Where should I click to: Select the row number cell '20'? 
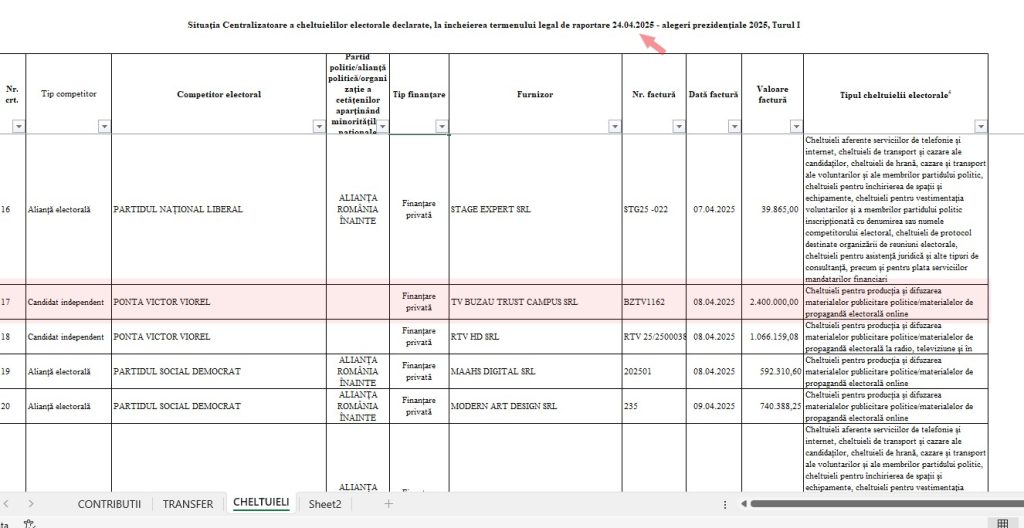pyautogui.click(x=12, y=406)
